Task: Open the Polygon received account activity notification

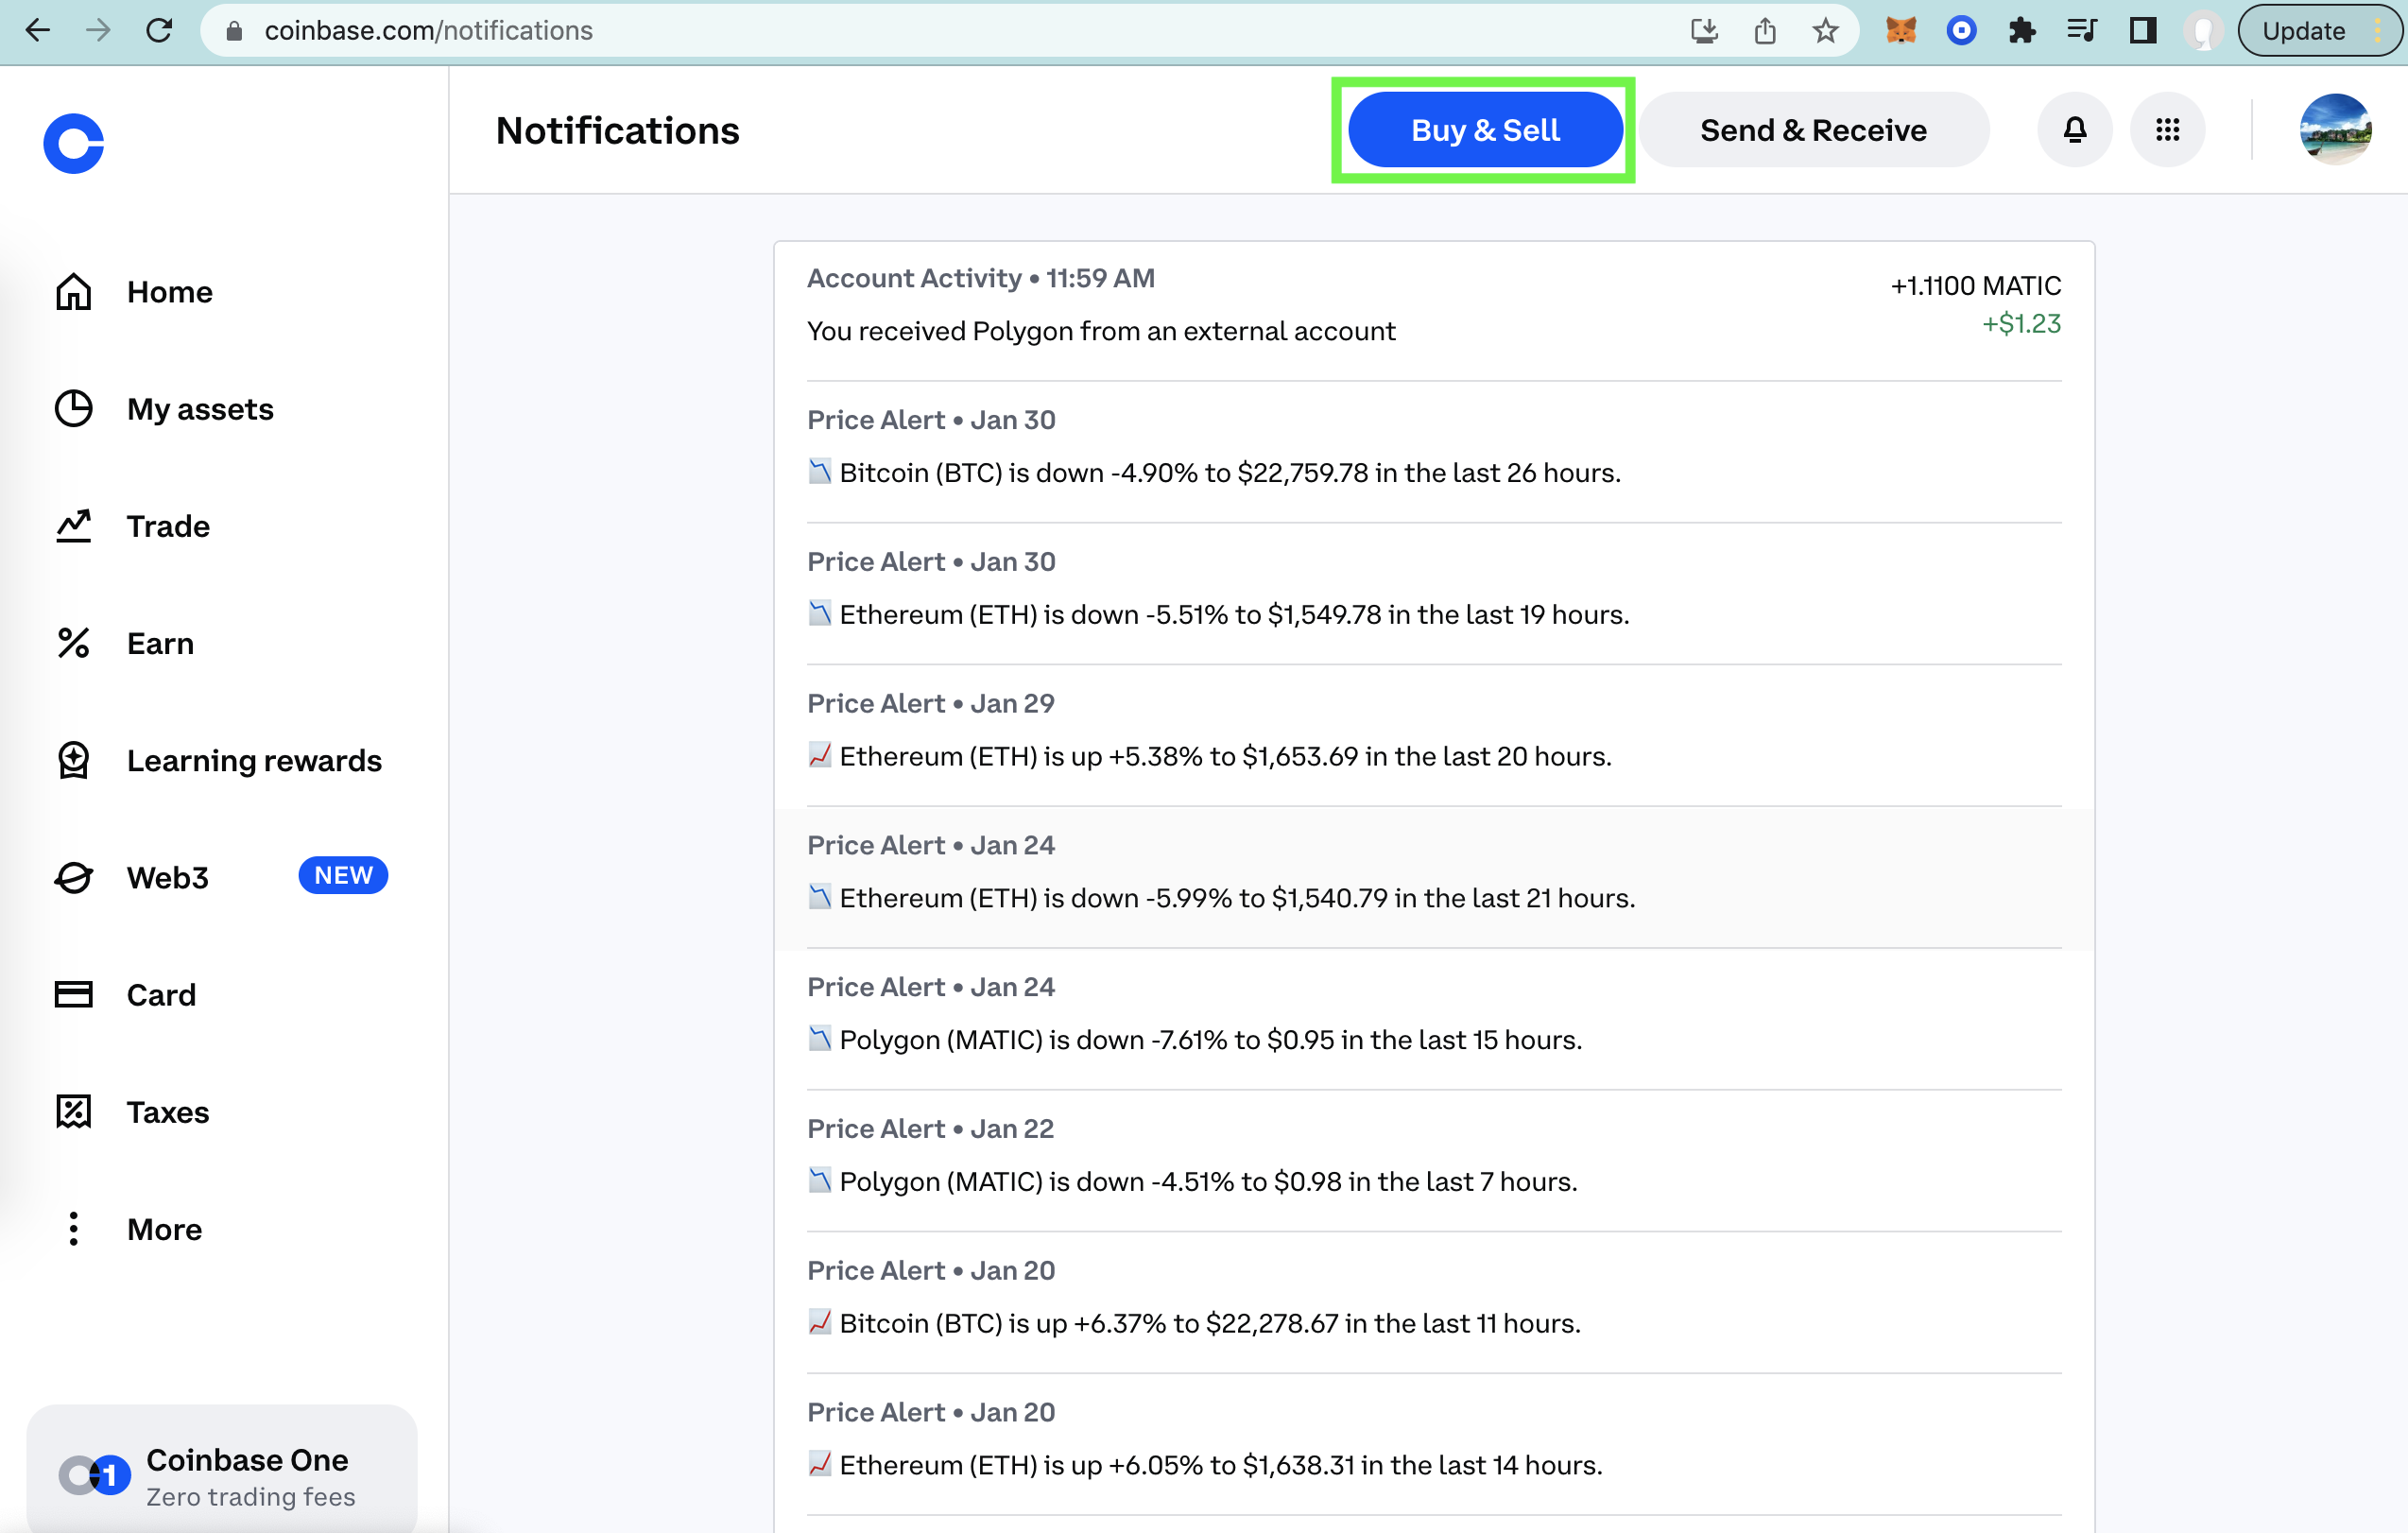Action: coord(1433,310)
